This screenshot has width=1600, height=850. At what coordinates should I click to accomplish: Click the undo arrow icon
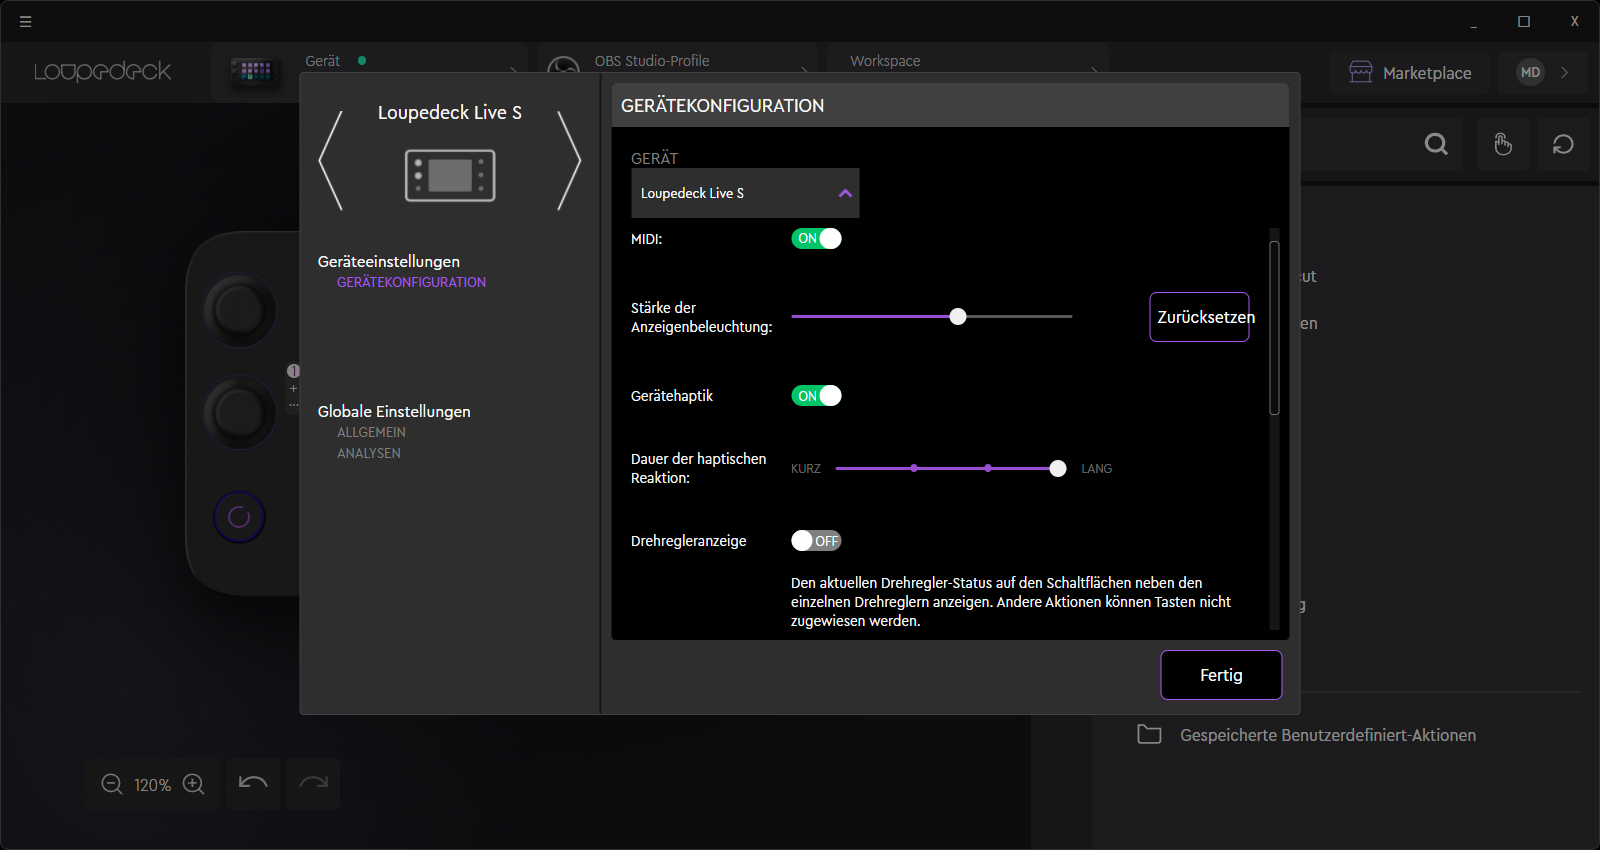[253, 783]
